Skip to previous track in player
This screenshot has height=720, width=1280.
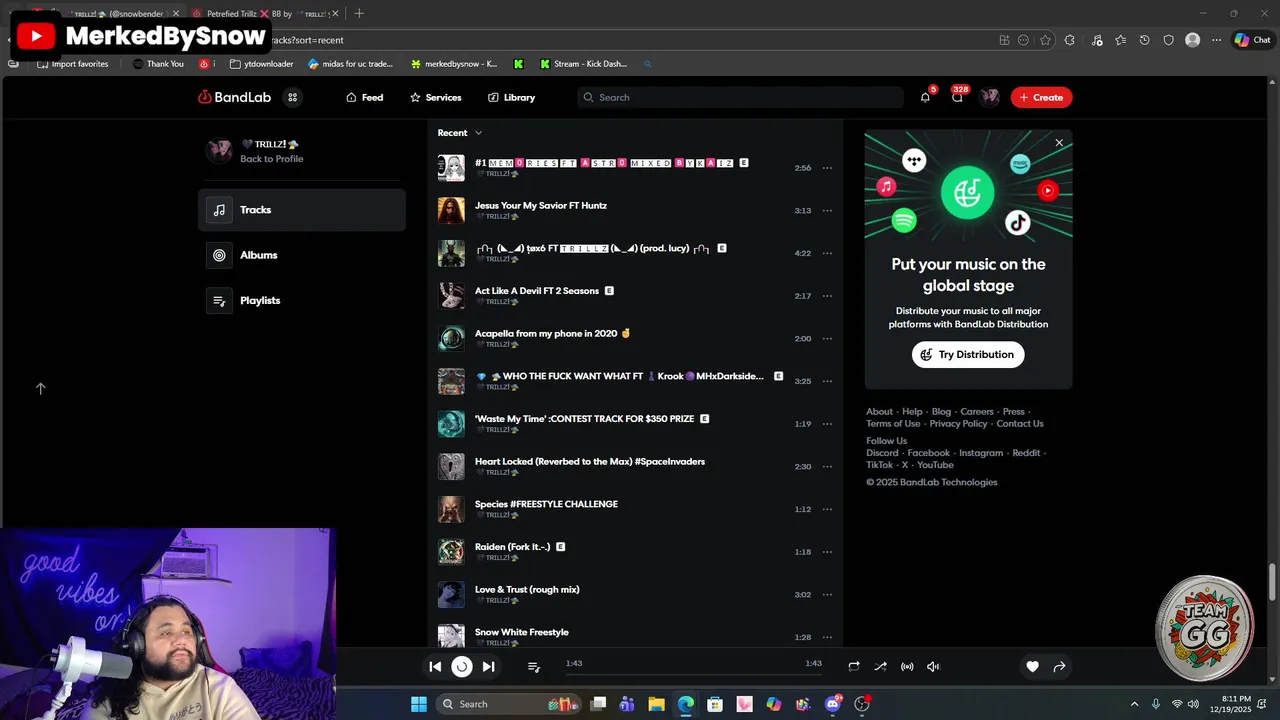point(435,666)
